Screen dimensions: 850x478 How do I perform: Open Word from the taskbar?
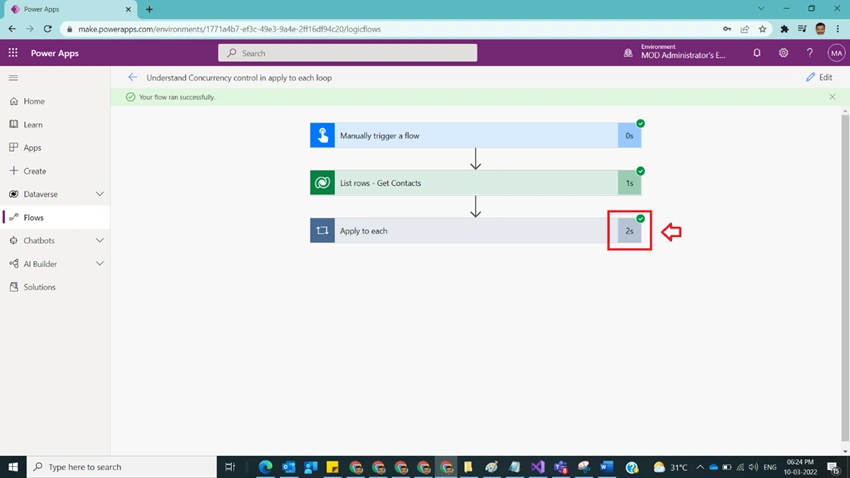(x=607, y=467)
